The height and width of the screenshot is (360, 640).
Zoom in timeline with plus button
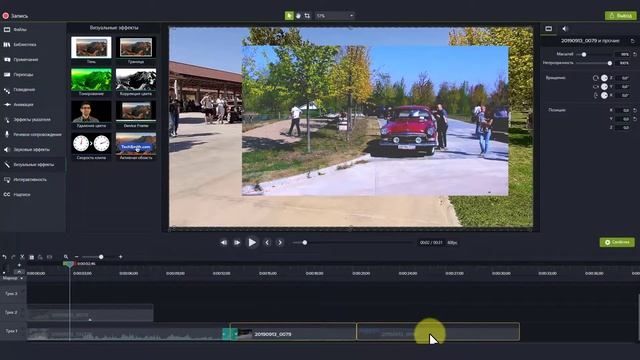(120, 257)
